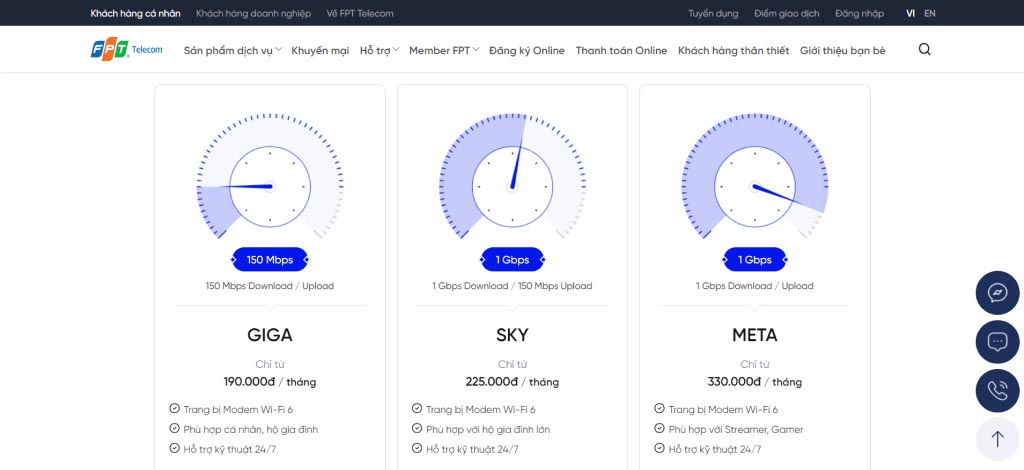
Task: Switch language to EN
Action: [x=930, y=13]
